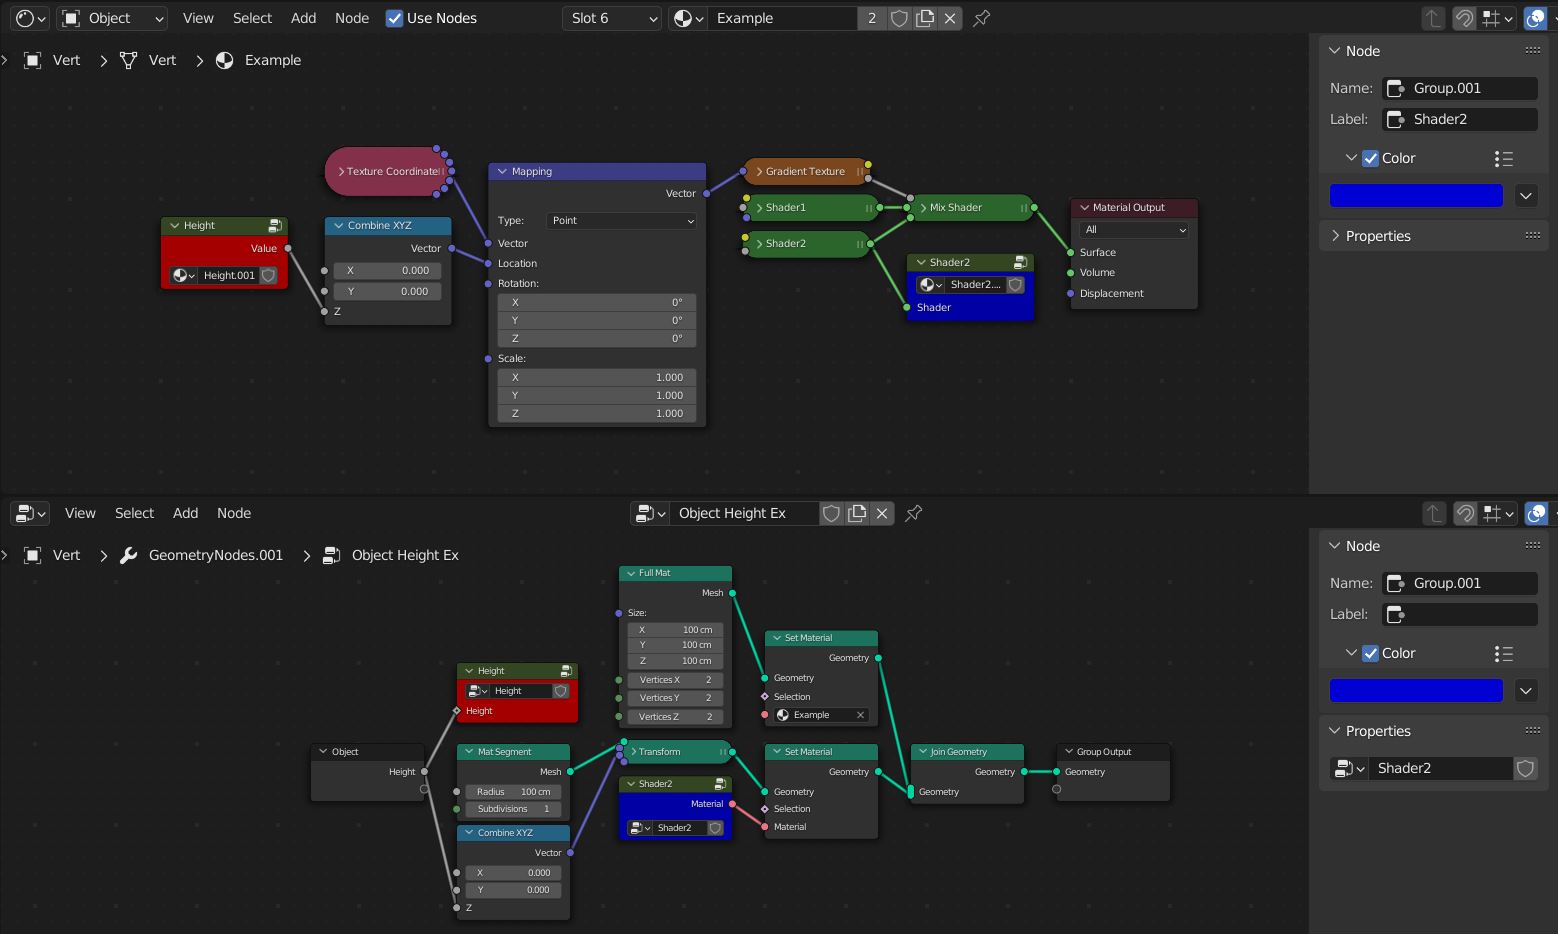This screenshot has height=934, width=1558.
Task: Click the empty Label field in geometry sidebar
Action: [x=1460, y=614]
